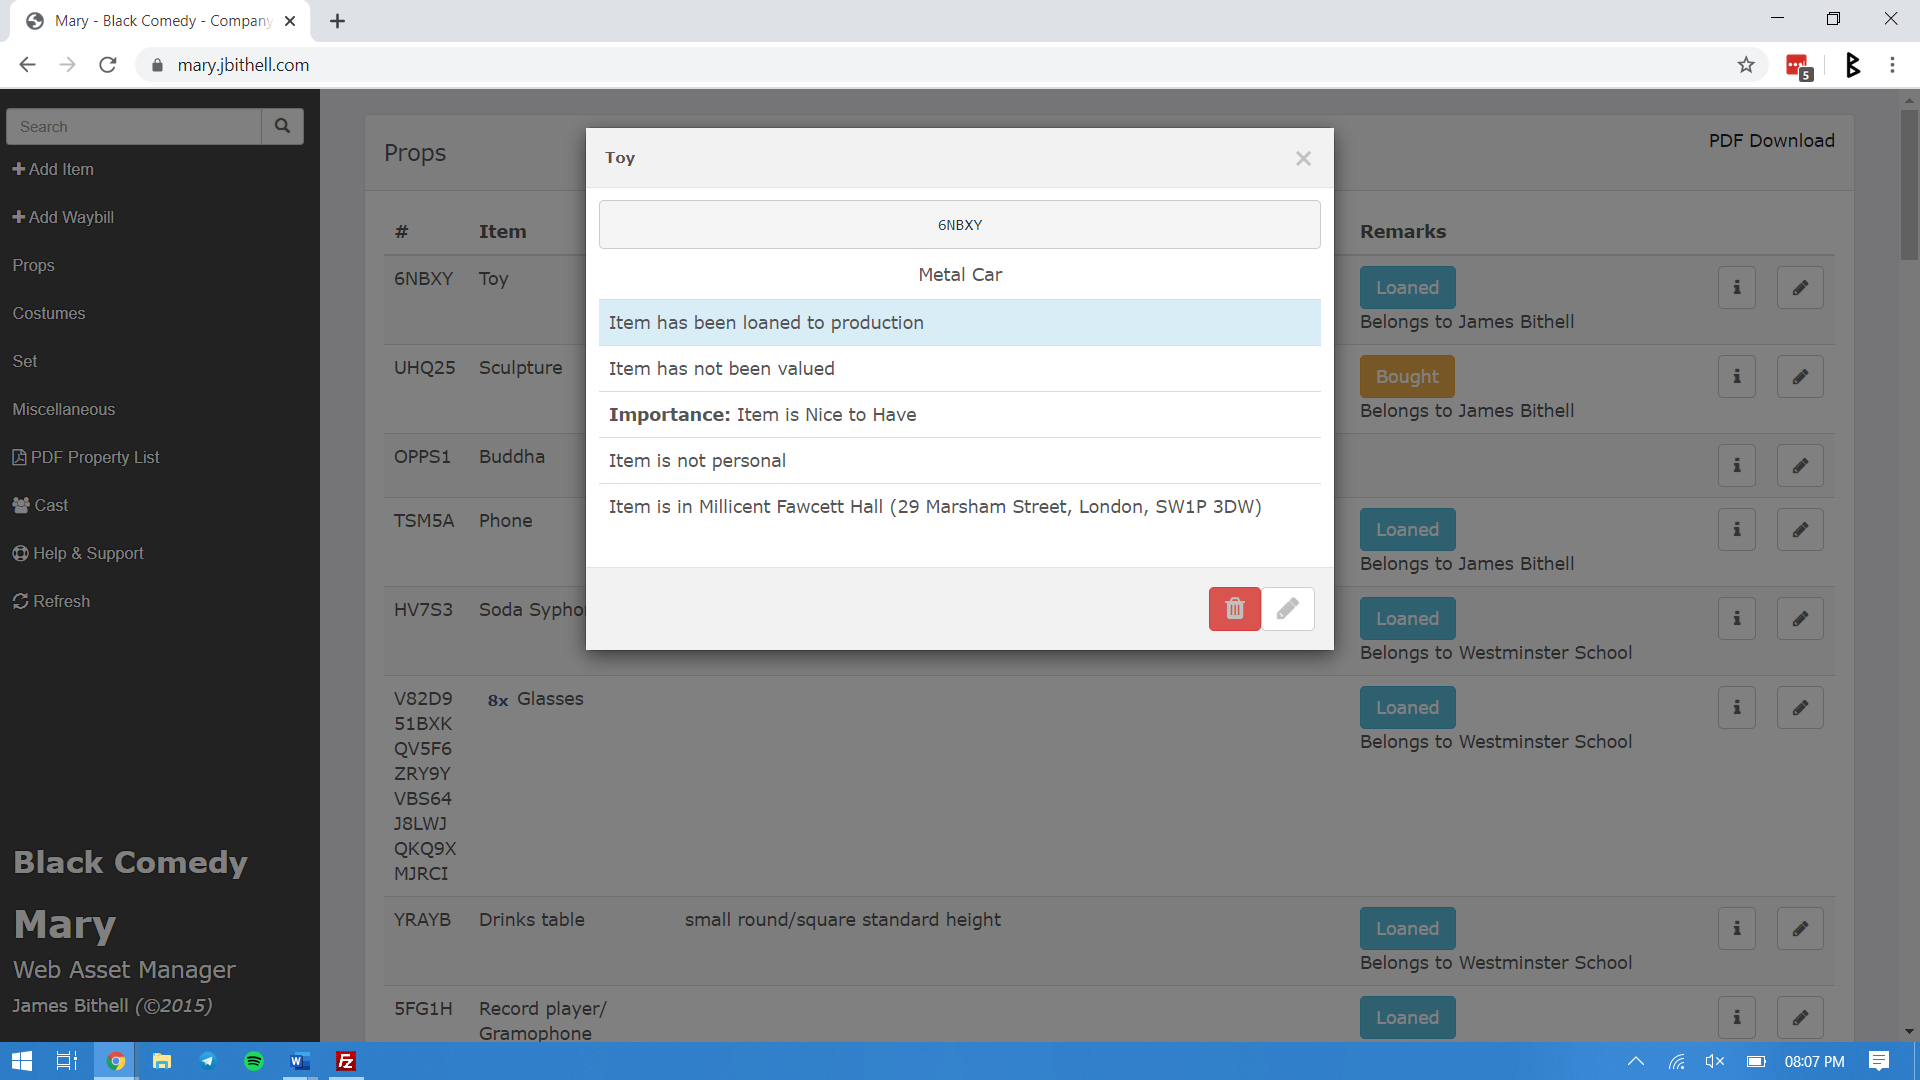This screenshot has height=1080, width=1920.
Task: Navigate to Costumes section
Action: pyautogui.click(x=49, y=313)
